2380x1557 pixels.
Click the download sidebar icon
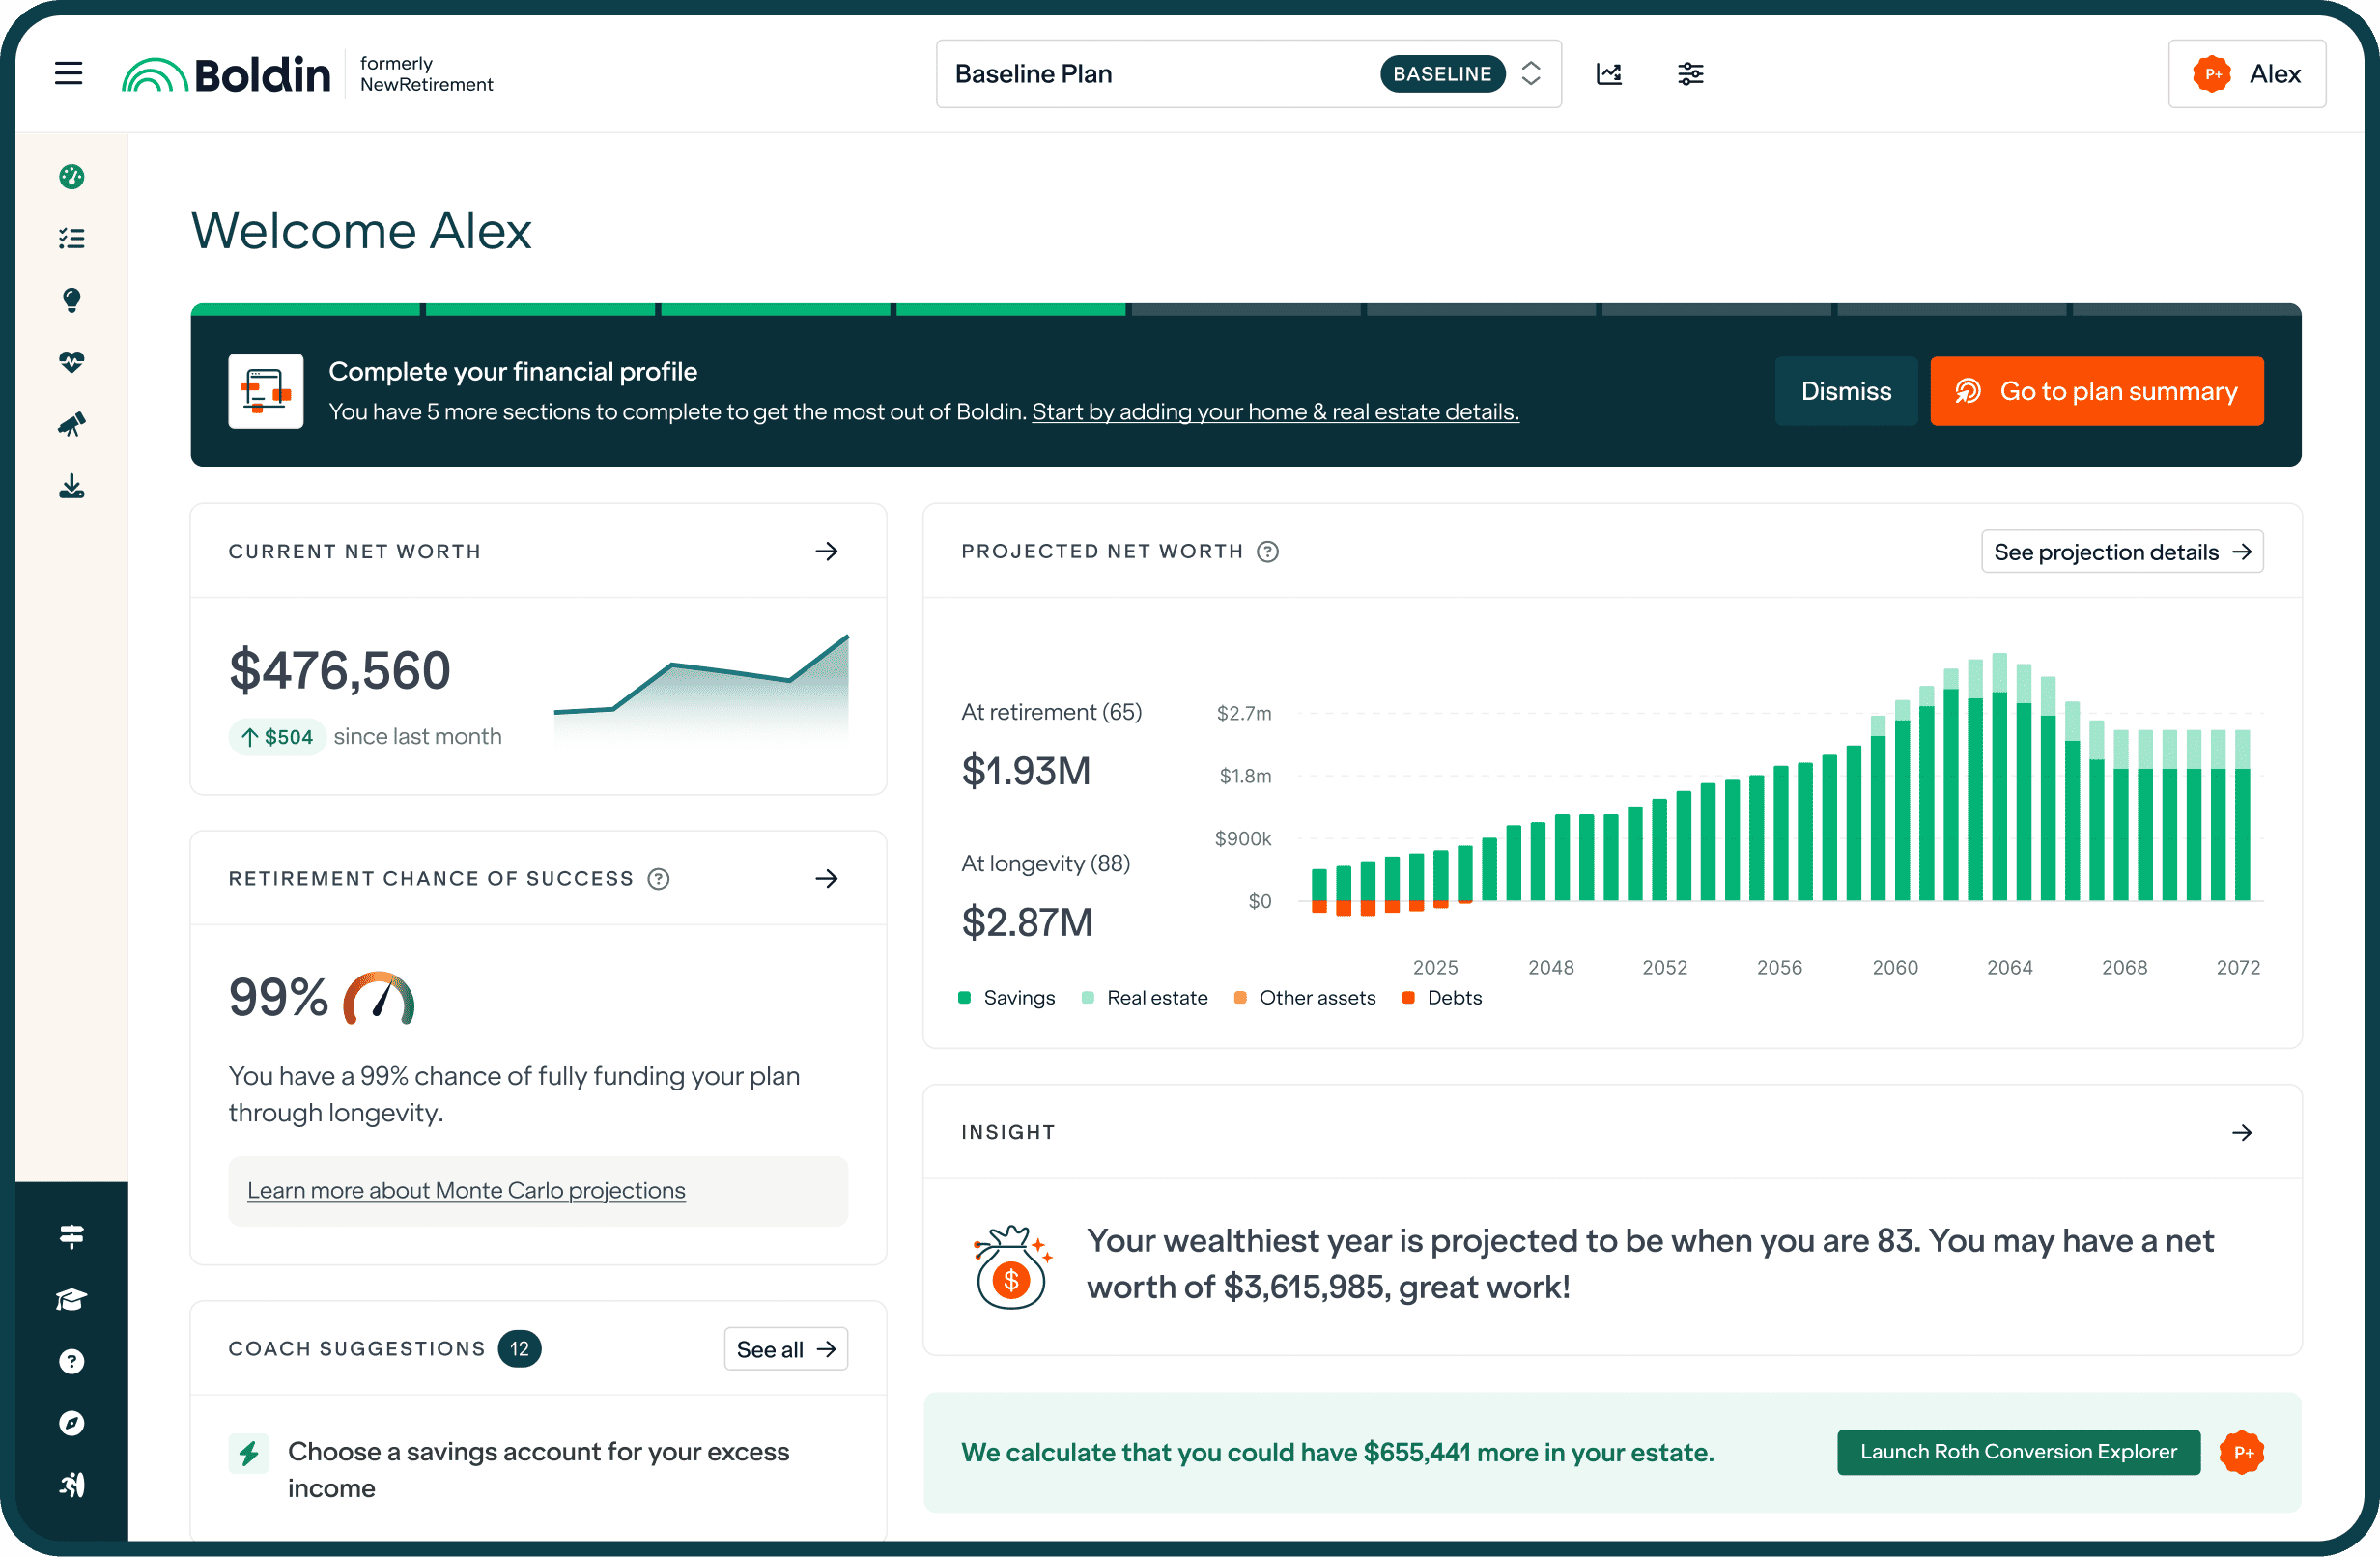(71, 487)
